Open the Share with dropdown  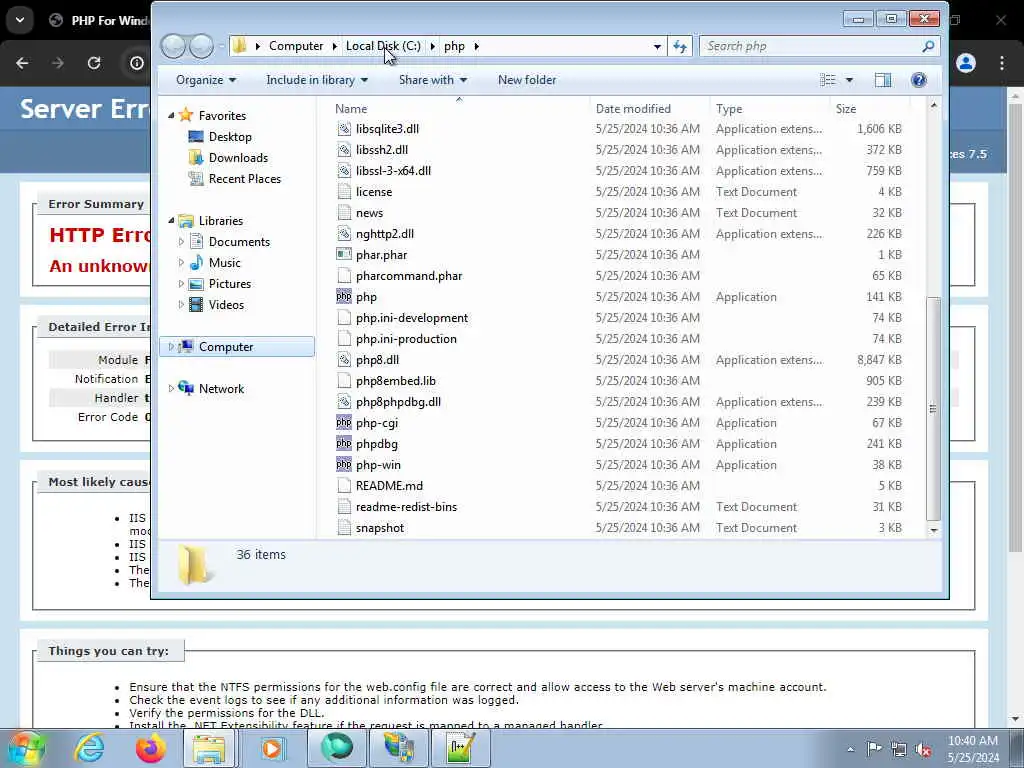point(432,80)
